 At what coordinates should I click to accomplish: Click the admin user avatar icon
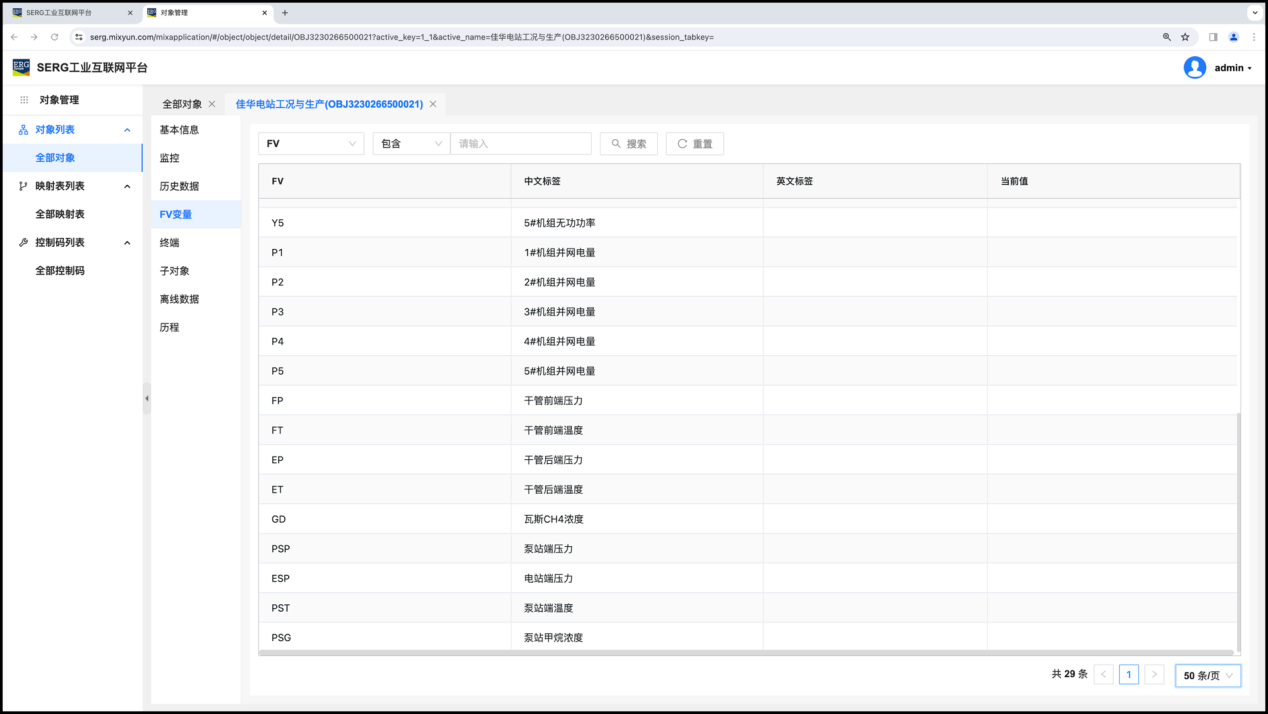(1194, 67)
